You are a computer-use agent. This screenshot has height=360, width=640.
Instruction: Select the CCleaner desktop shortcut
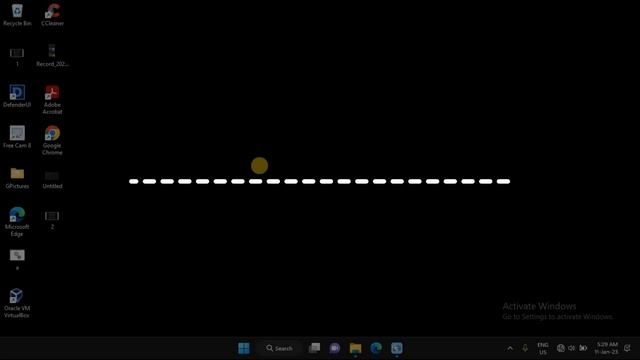click(52, 15)
